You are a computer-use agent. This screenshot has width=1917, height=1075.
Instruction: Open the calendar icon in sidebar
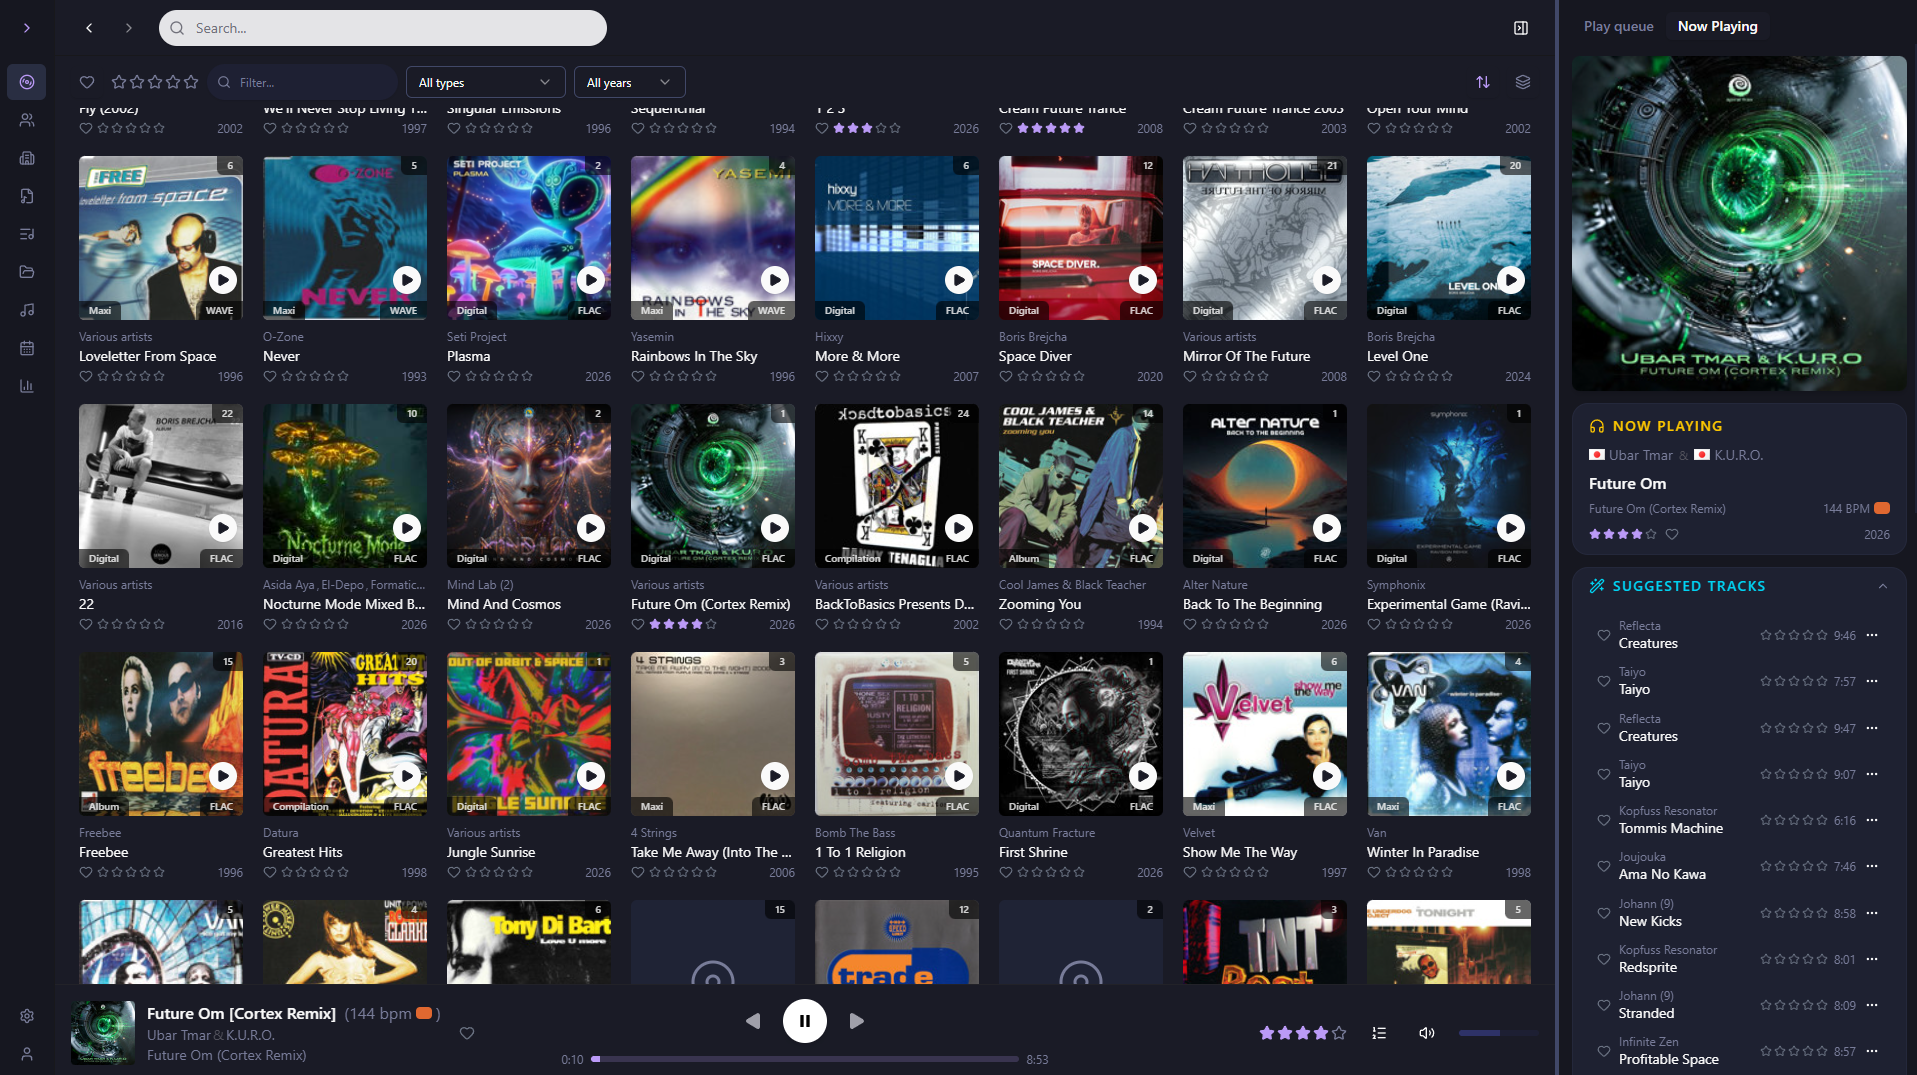click(27, 348)
